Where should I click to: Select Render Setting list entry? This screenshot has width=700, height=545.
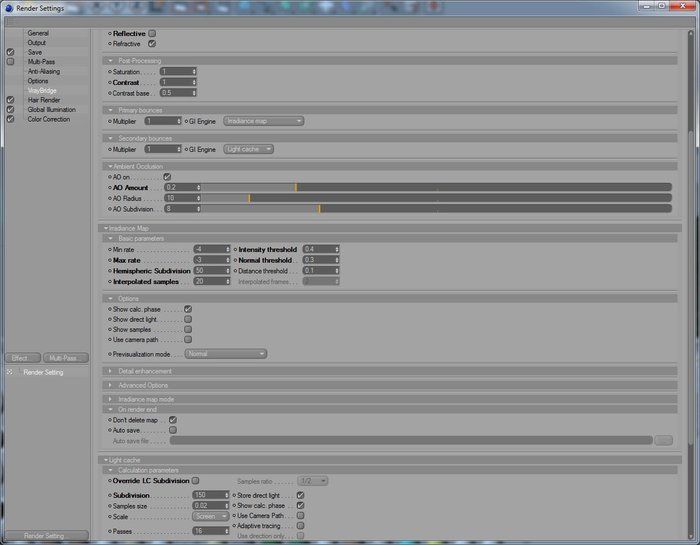43,372
